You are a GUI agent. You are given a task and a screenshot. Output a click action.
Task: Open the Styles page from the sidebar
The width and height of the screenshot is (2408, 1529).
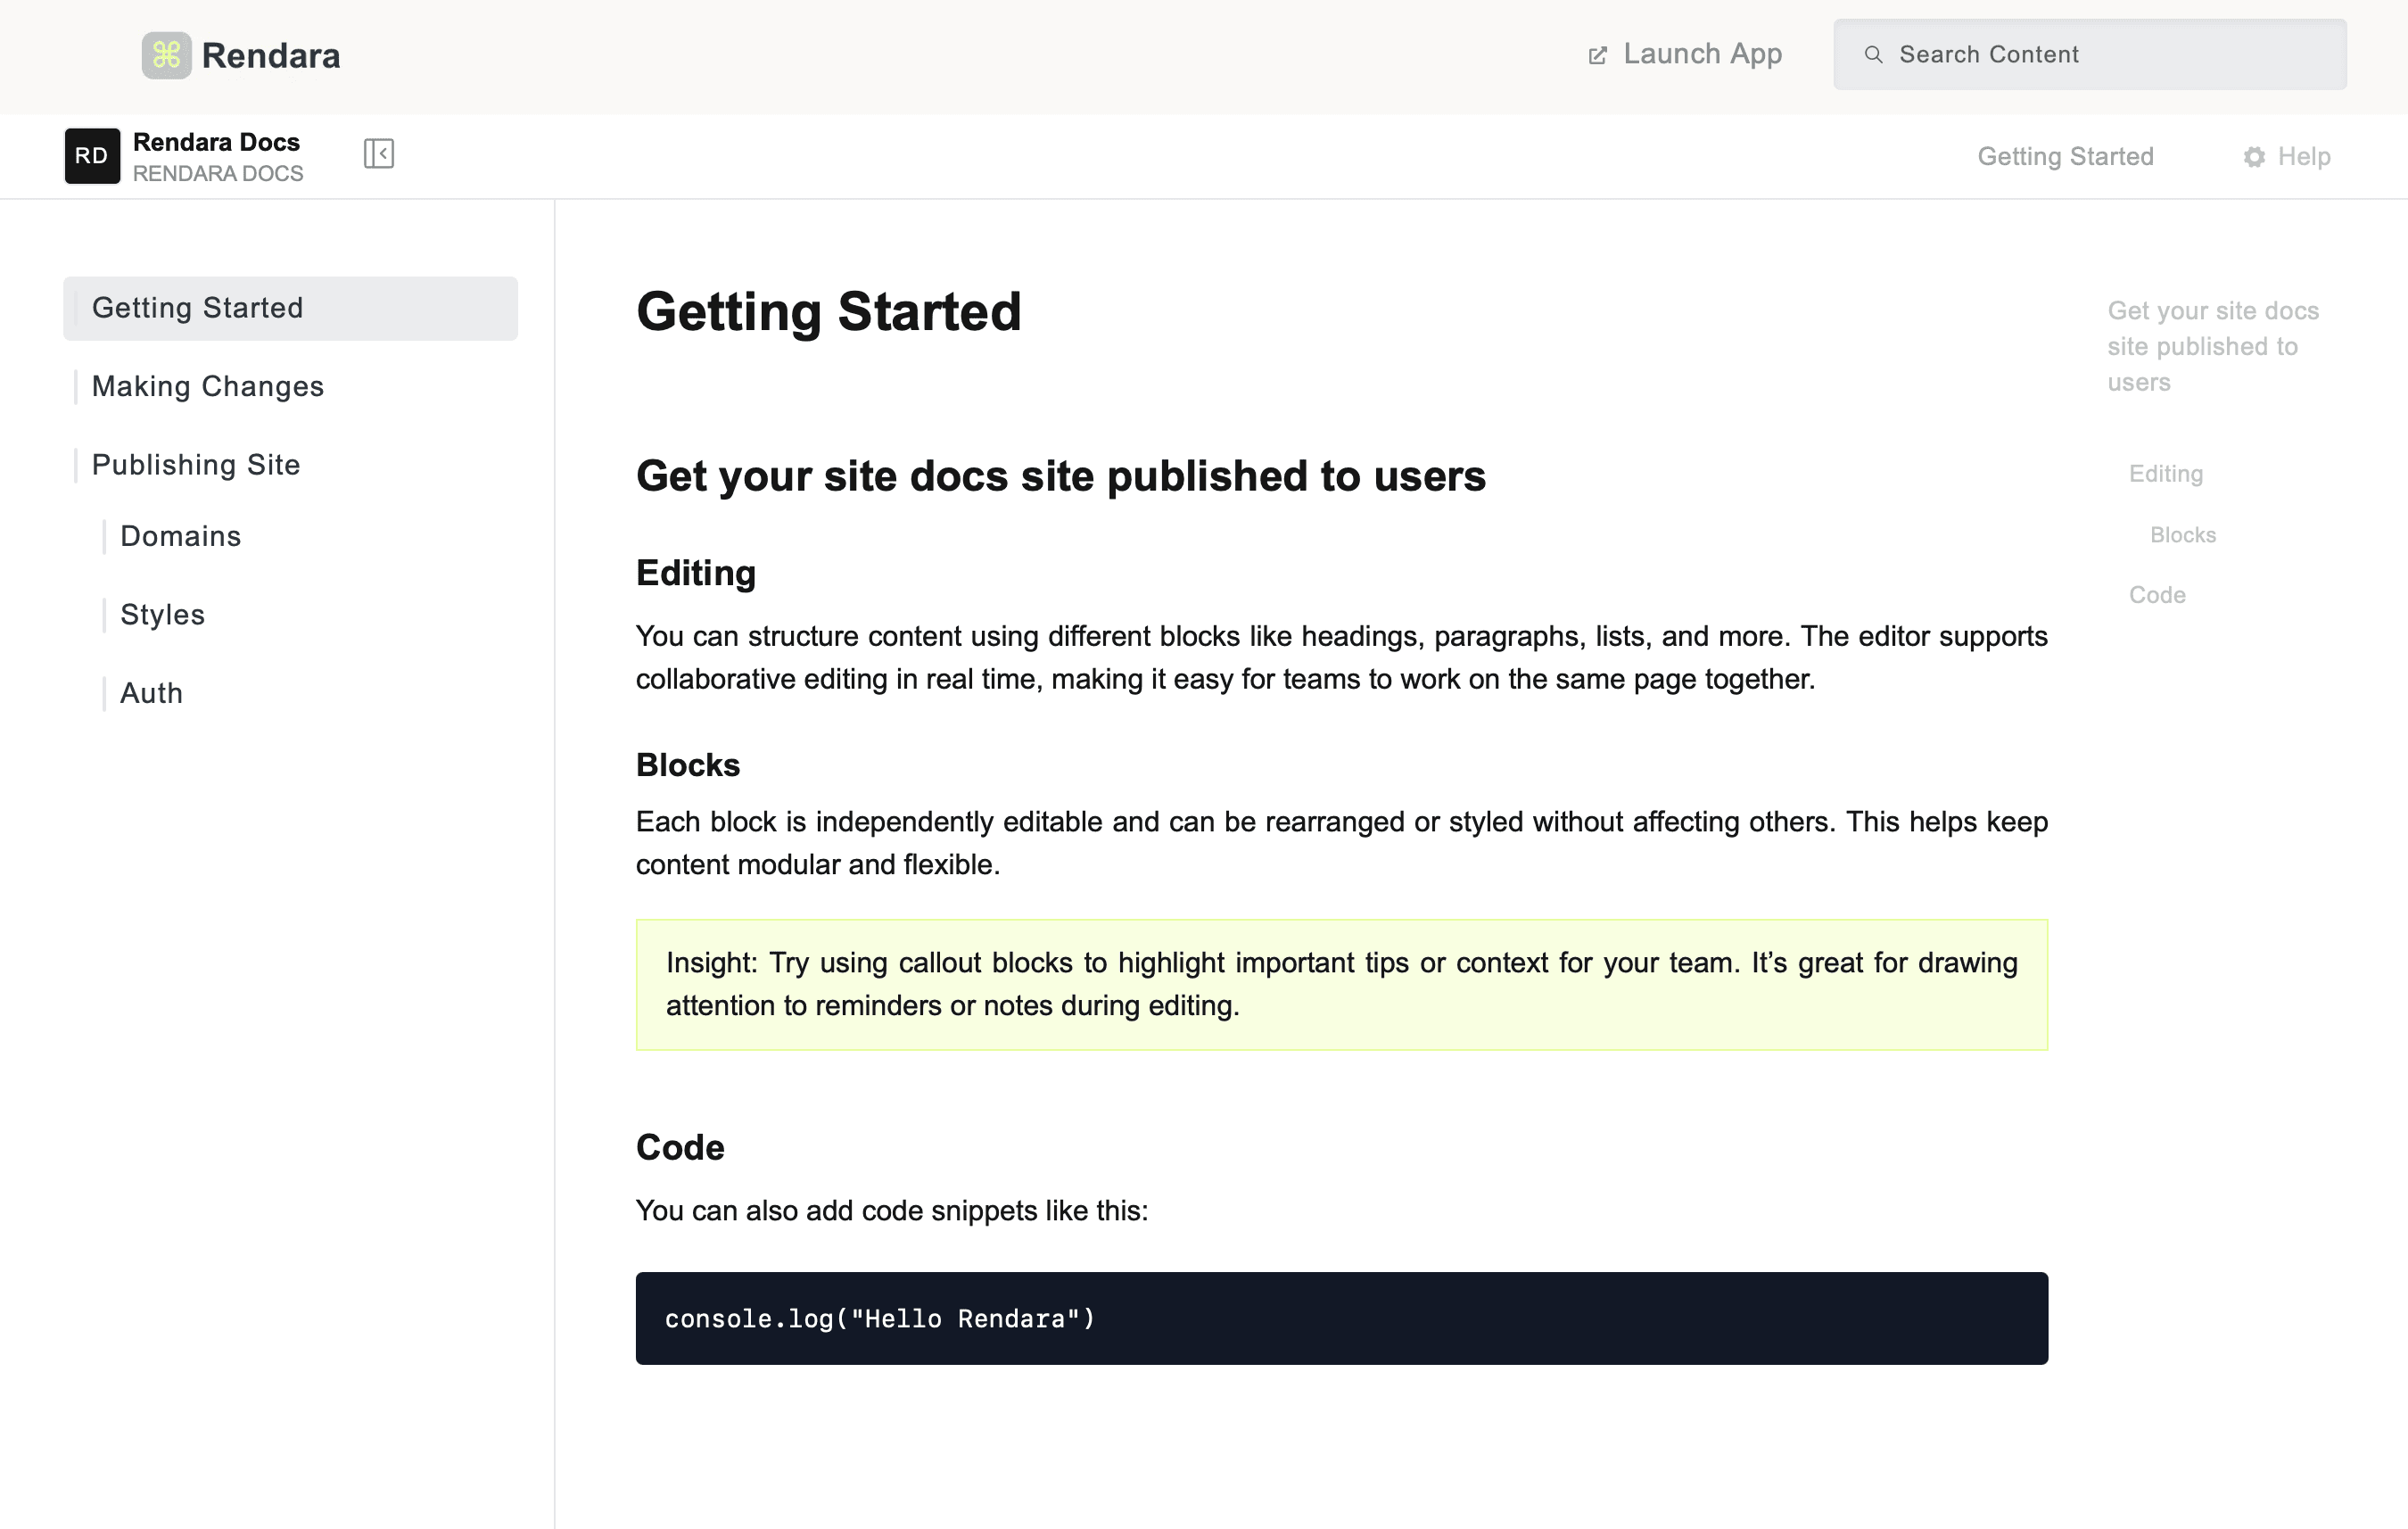click(x=163, y=614)
